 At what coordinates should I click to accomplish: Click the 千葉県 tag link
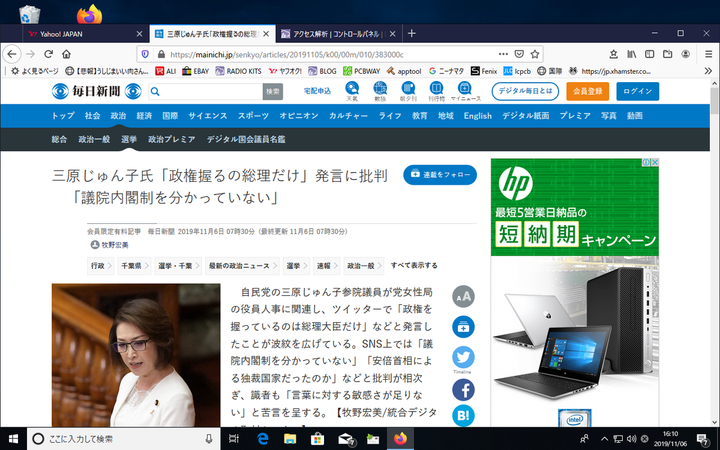point(131,265)
